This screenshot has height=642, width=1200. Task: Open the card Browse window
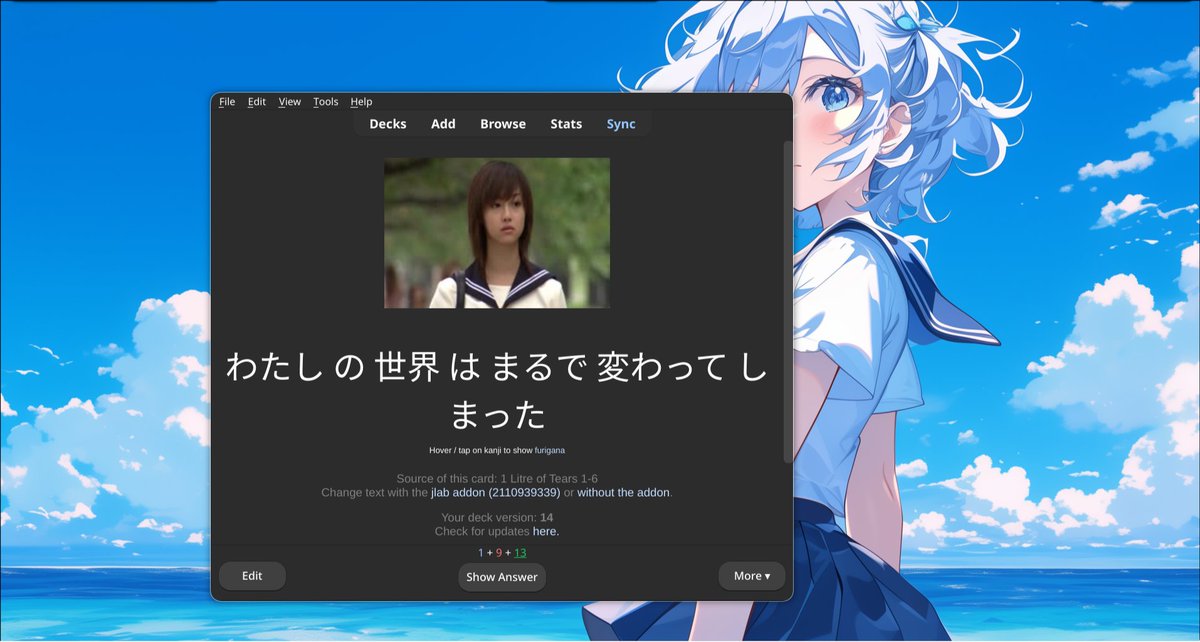pos(503,124)
